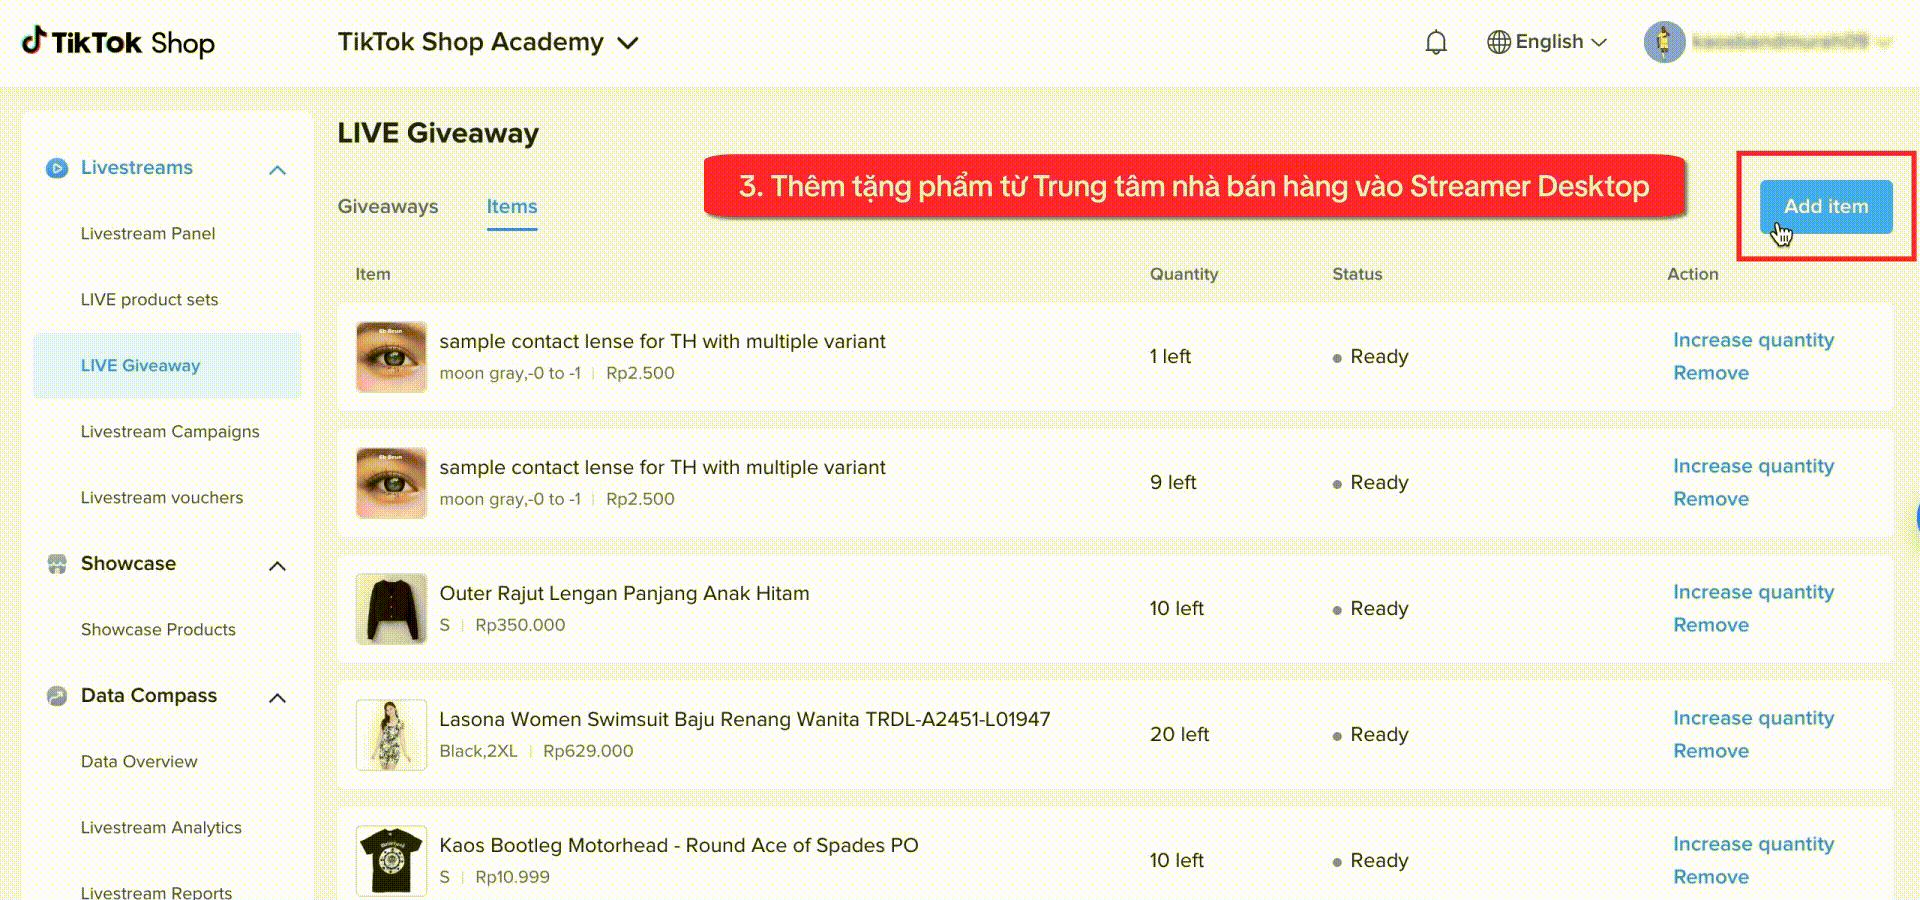
Task: Click the Kaos Bootleg Motorhead shirt thumbnail
Action: [x=391, y=860]
